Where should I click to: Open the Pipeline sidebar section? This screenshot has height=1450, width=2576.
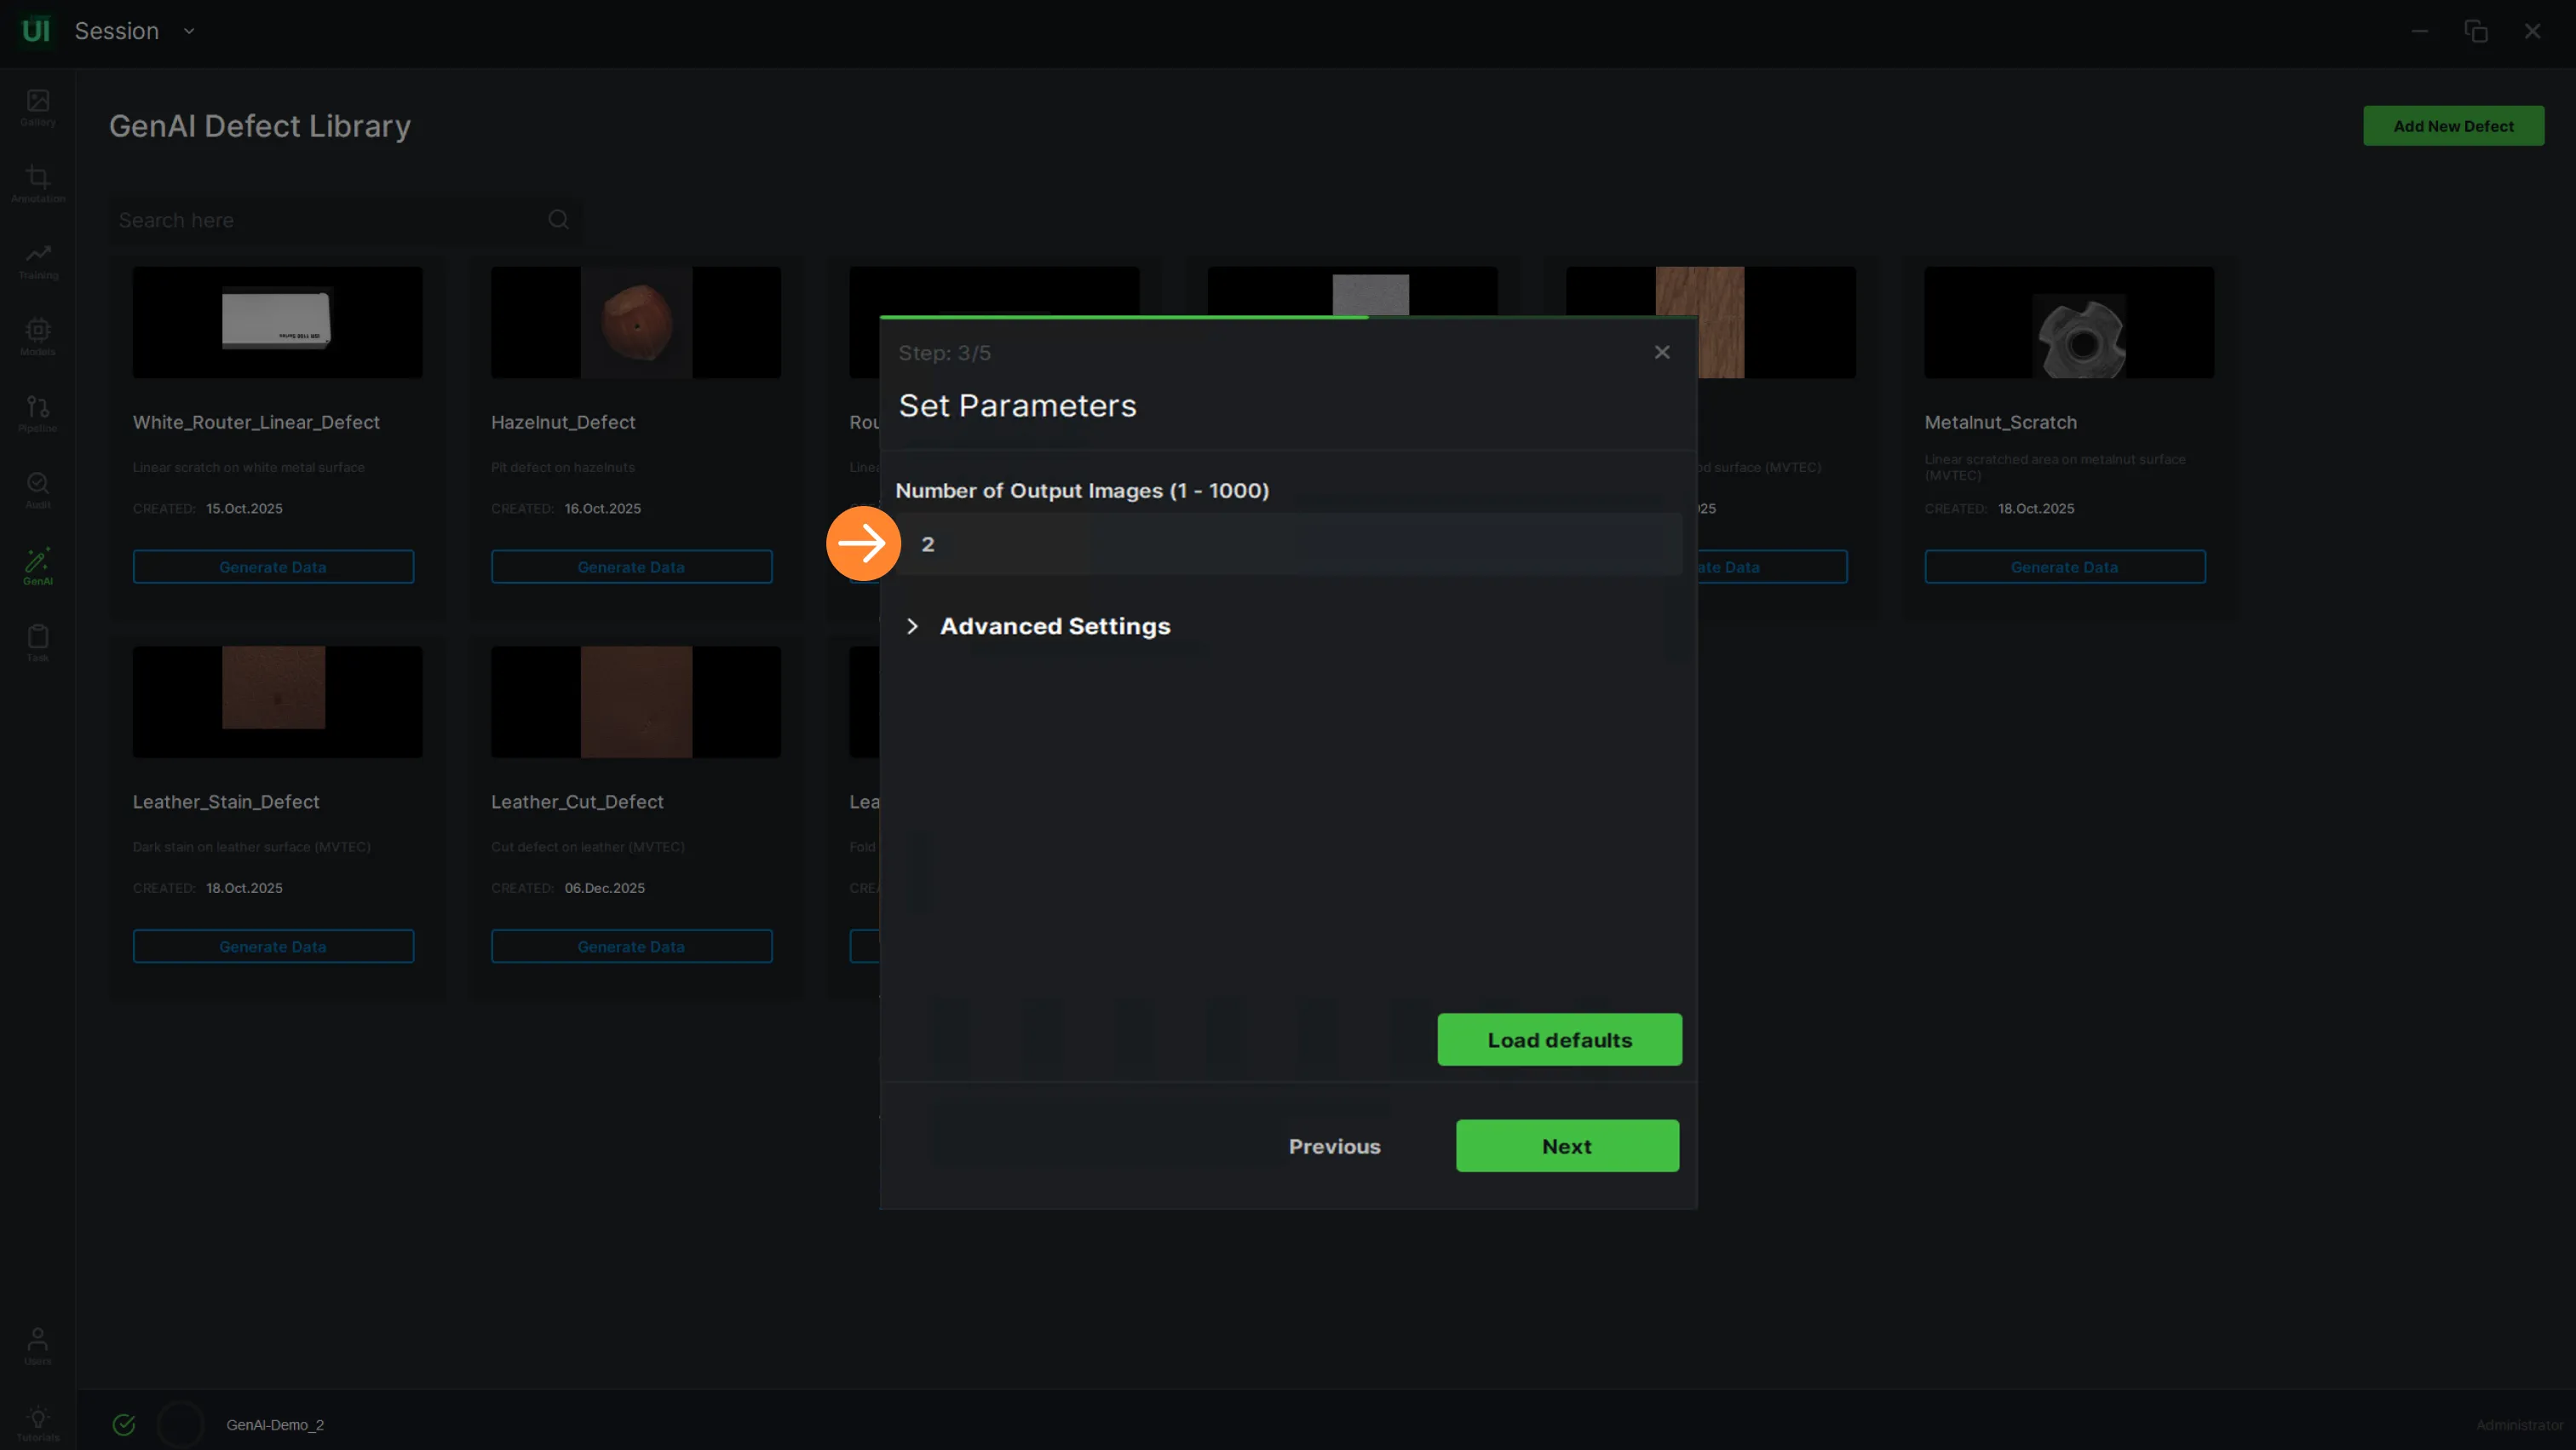[38, 414]
